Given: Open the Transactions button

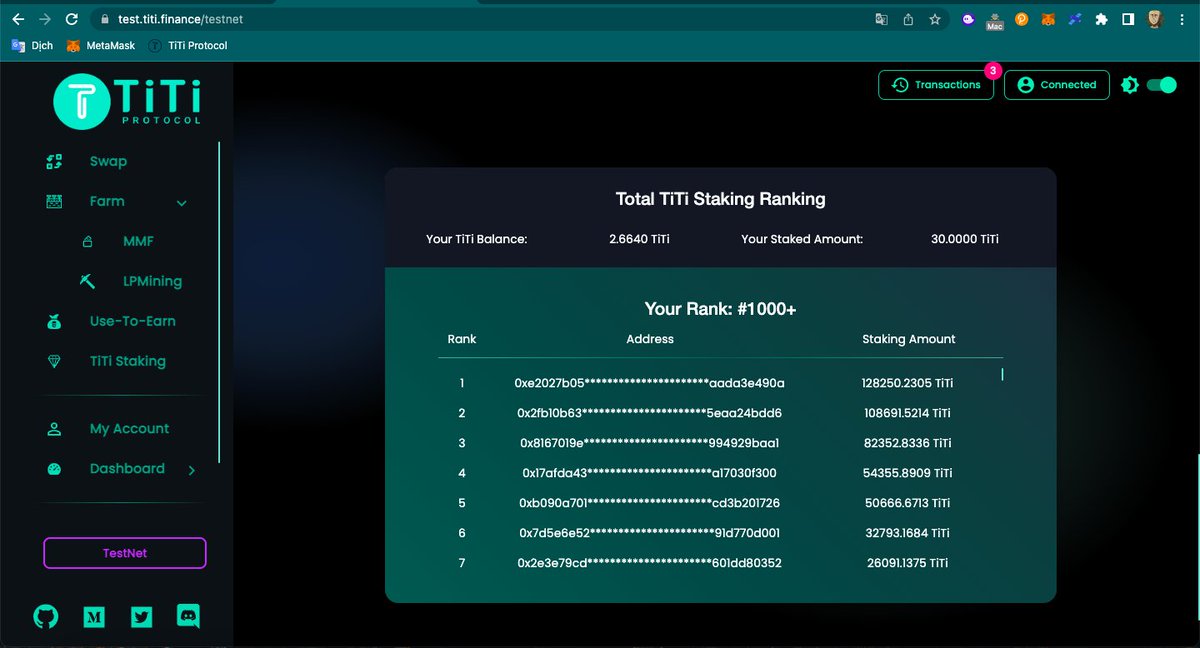Looking at the screenshot, I should pyautogui.click(x=936, y=85).
